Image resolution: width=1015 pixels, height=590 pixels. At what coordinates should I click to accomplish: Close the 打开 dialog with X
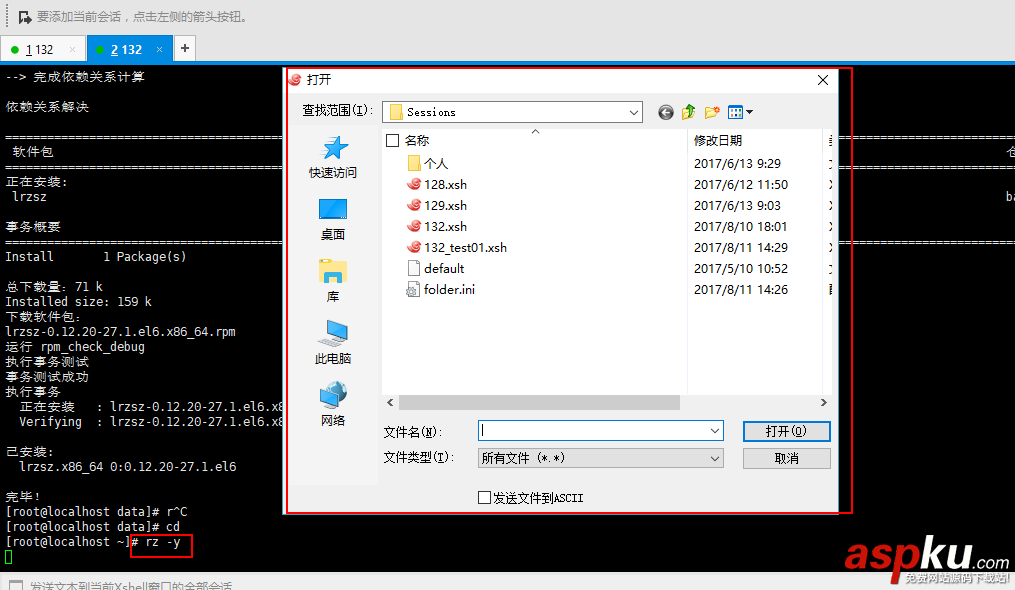[x=823, y=80]
